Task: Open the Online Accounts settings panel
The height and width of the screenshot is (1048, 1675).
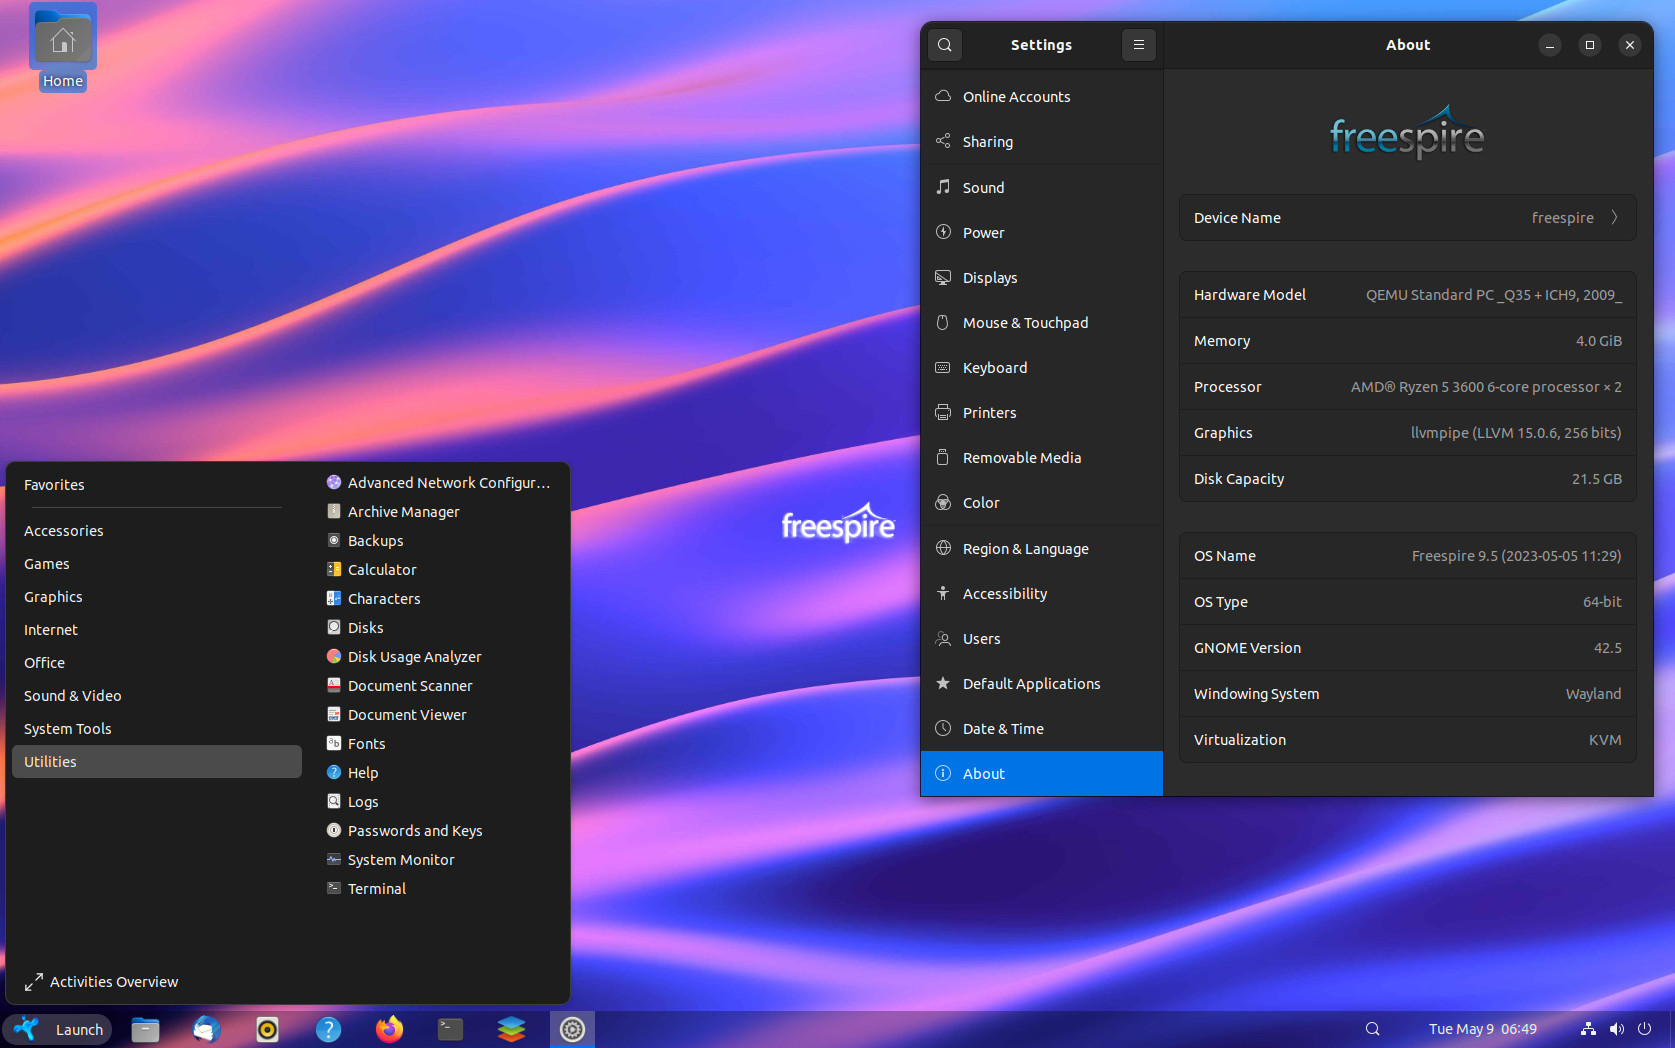Action: 1042,97
